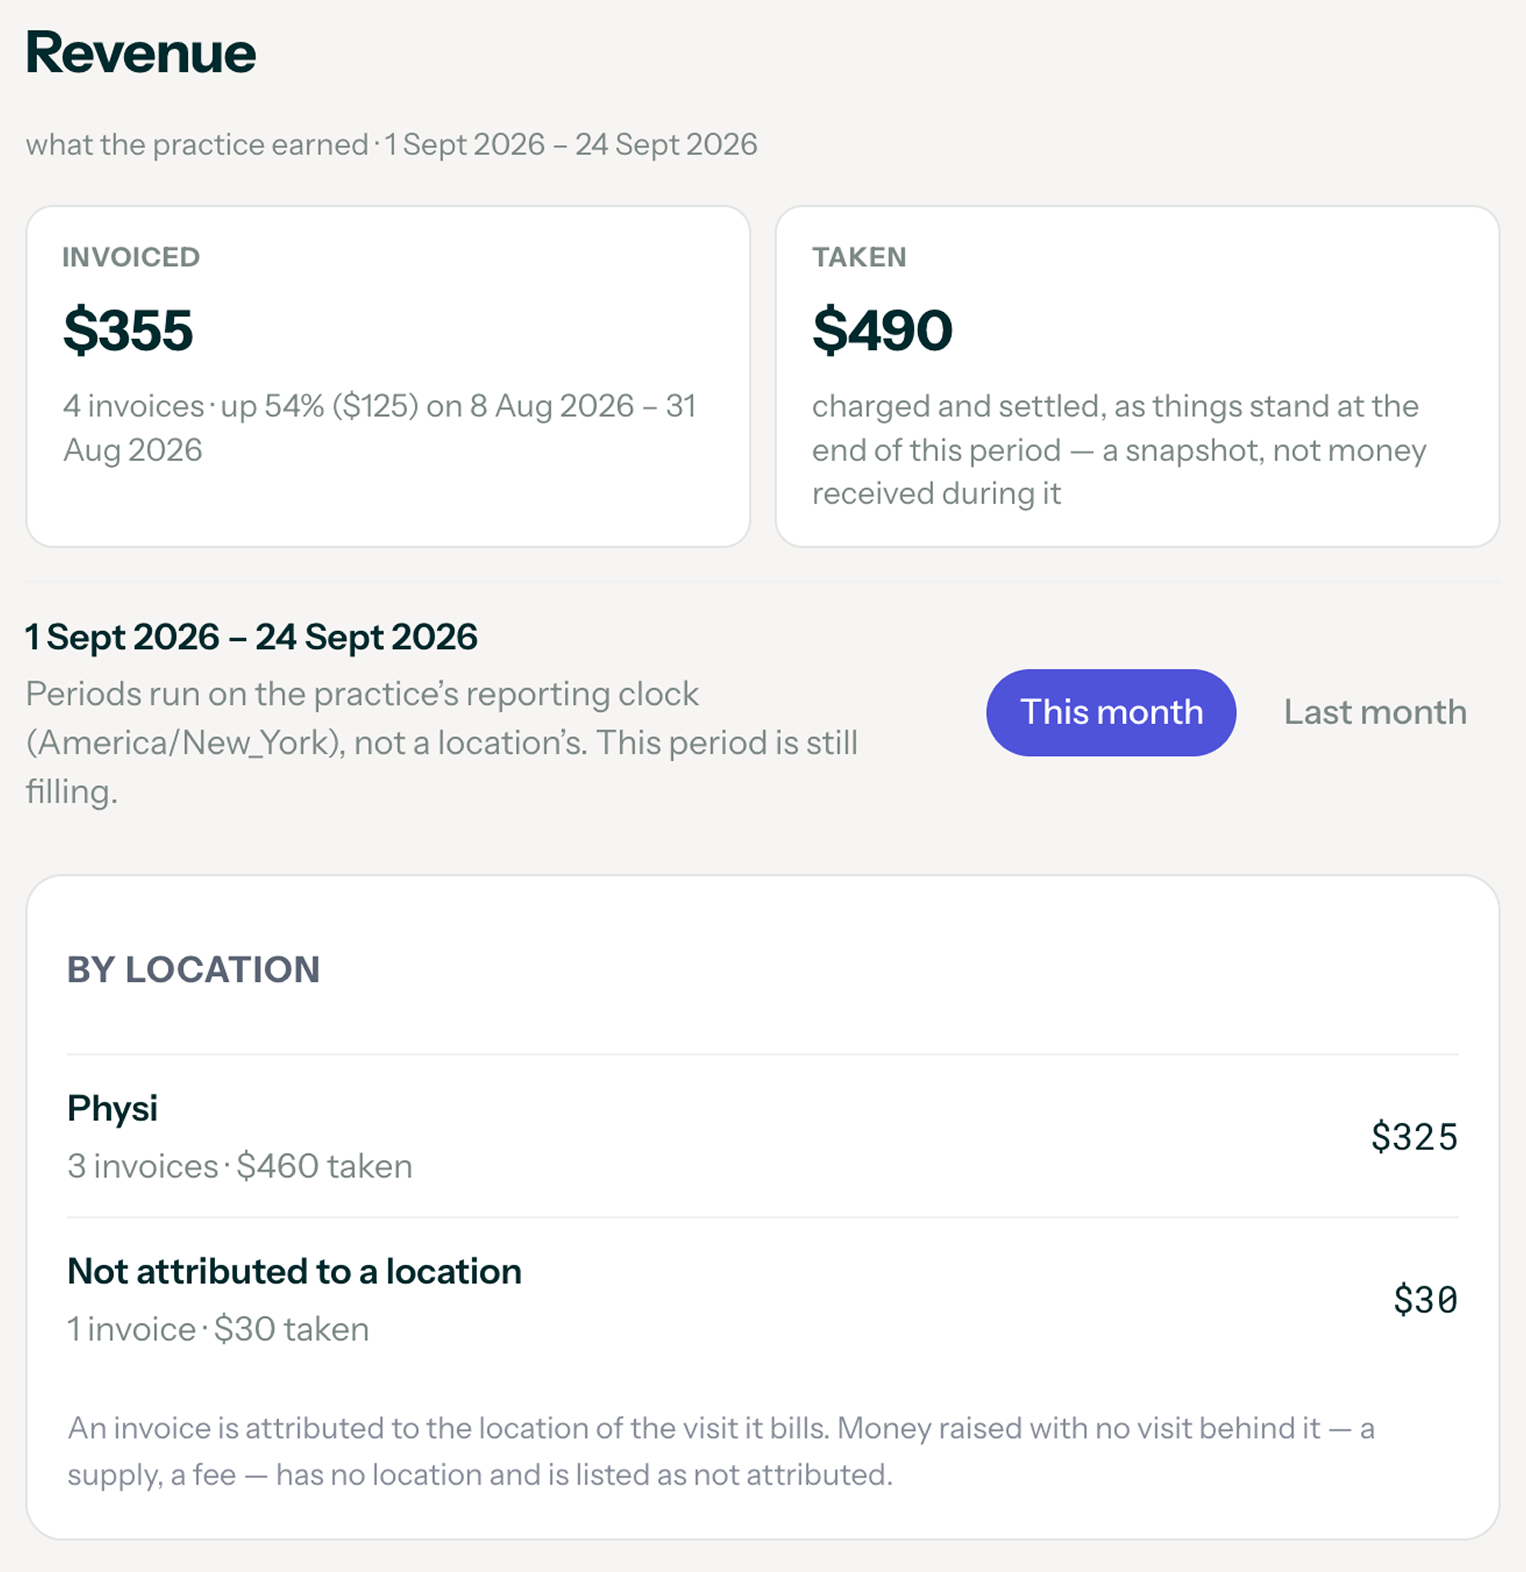Open the Taken $490 summary card

(1137, 376)
